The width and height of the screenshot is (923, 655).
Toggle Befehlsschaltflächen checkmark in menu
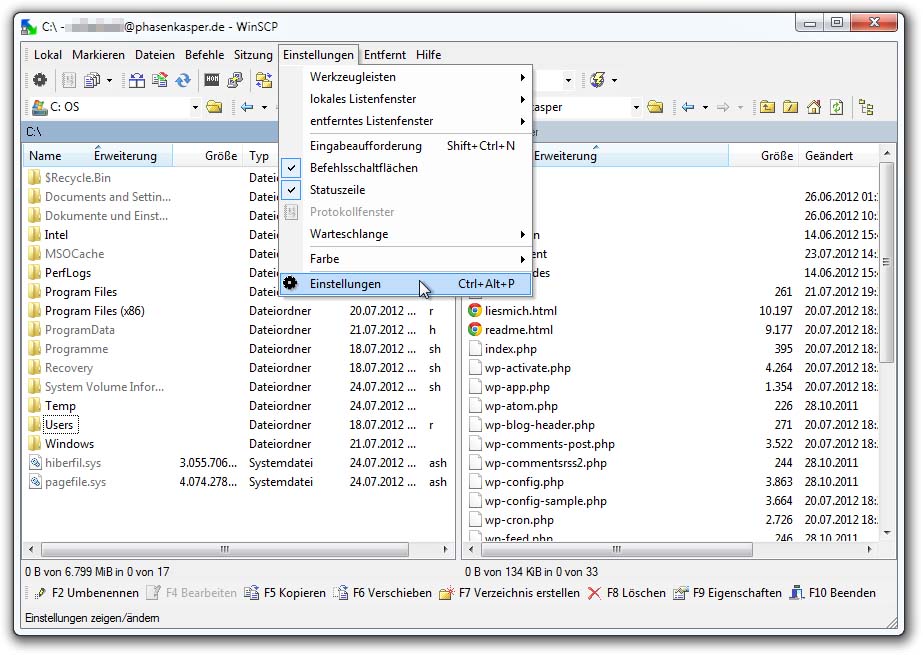[x=363, y=168]
